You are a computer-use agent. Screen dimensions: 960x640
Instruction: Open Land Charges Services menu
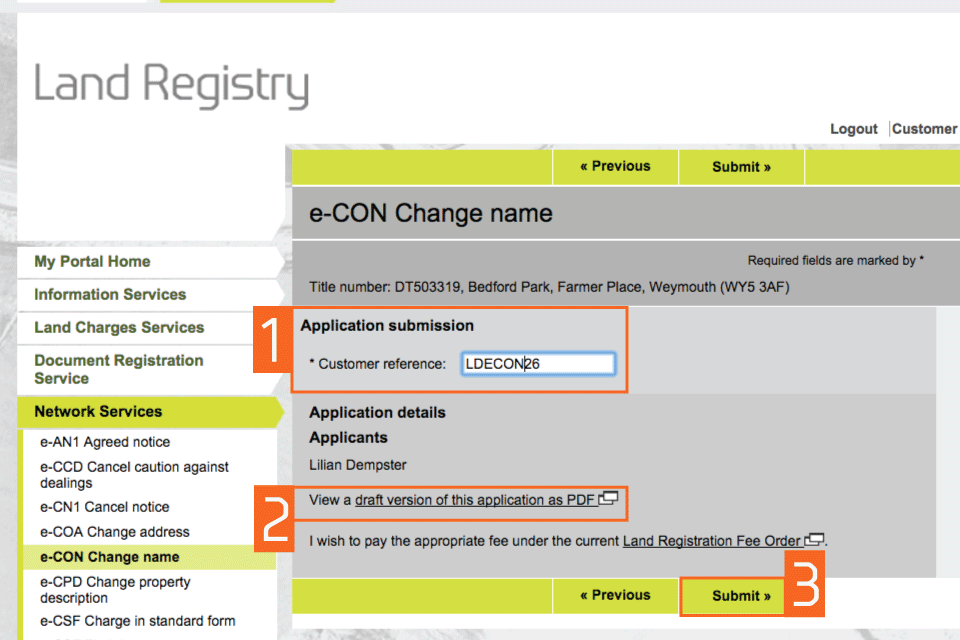tap(119, 328)
